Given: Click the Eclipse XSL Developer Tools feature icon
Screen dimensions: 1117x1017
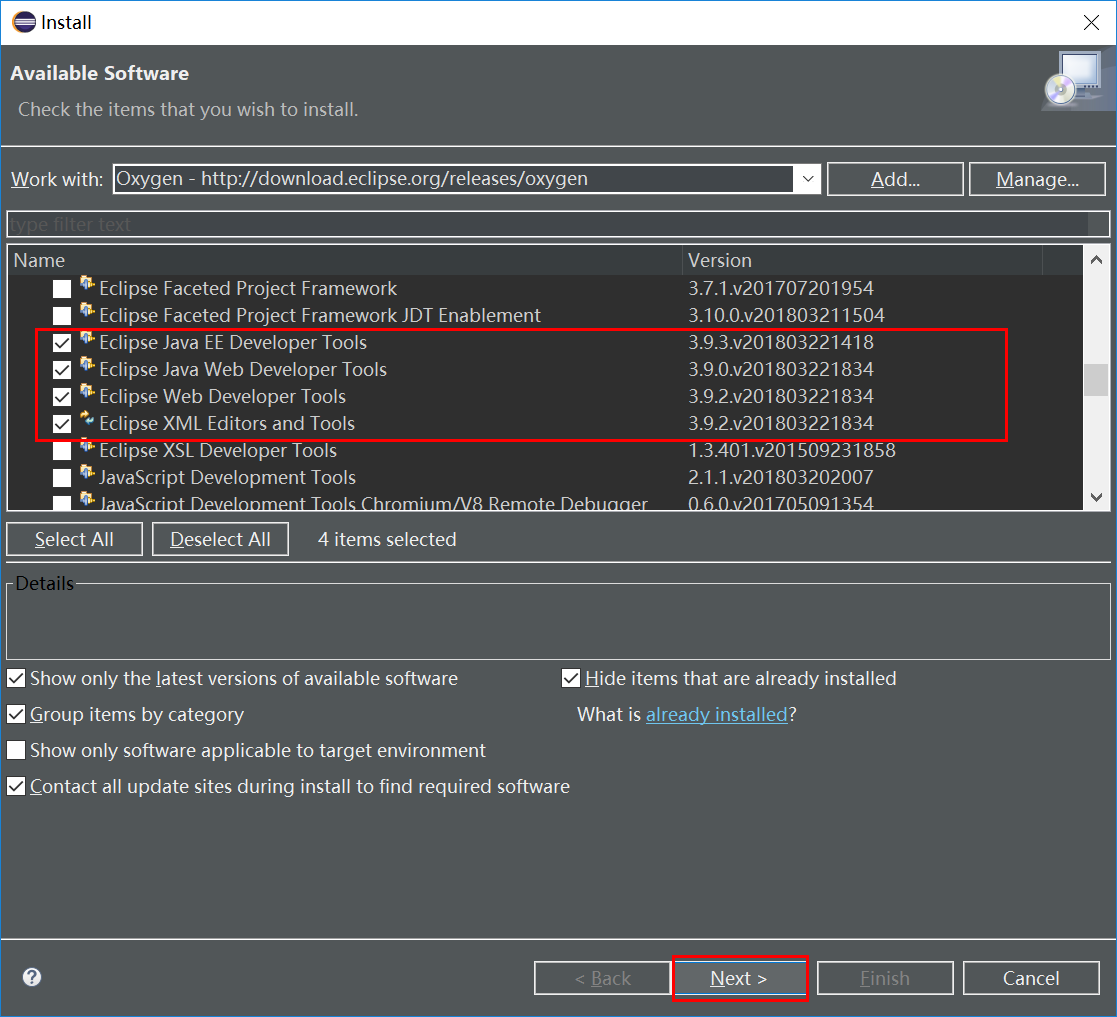Looking at the screenshot, I should click(x=88, y=450).
